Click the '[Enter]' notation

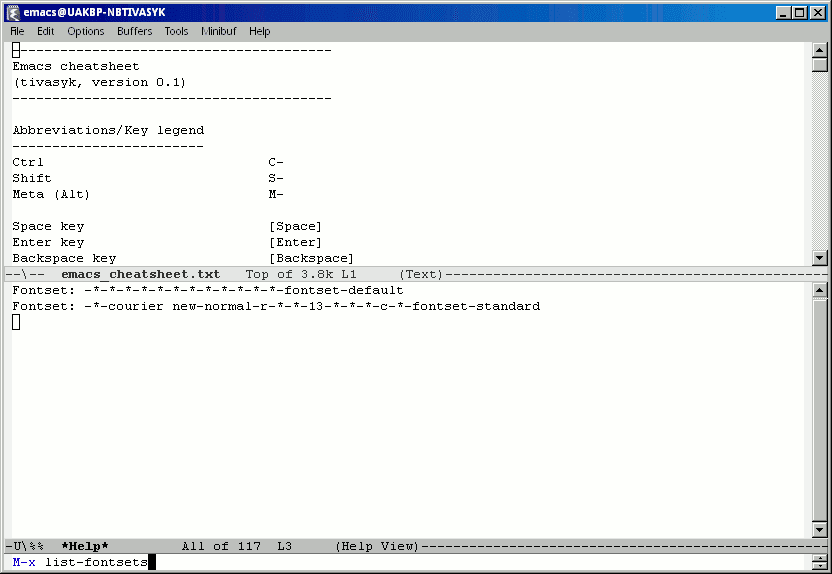(296, 242)
